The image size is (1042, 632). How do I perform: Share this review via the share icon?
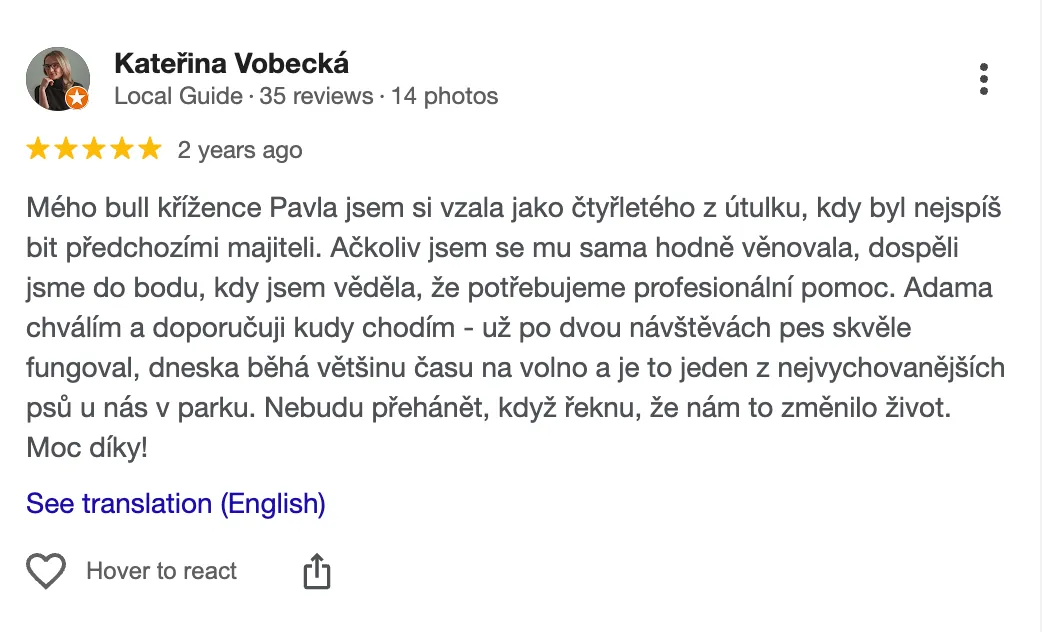pyautogui.click(x=316, y=572)
